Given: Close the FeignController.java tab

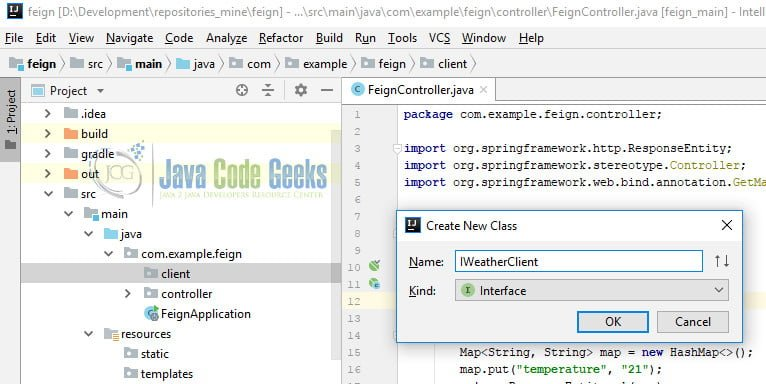Looking at the screenshot, I should click(x=483, y=90).
